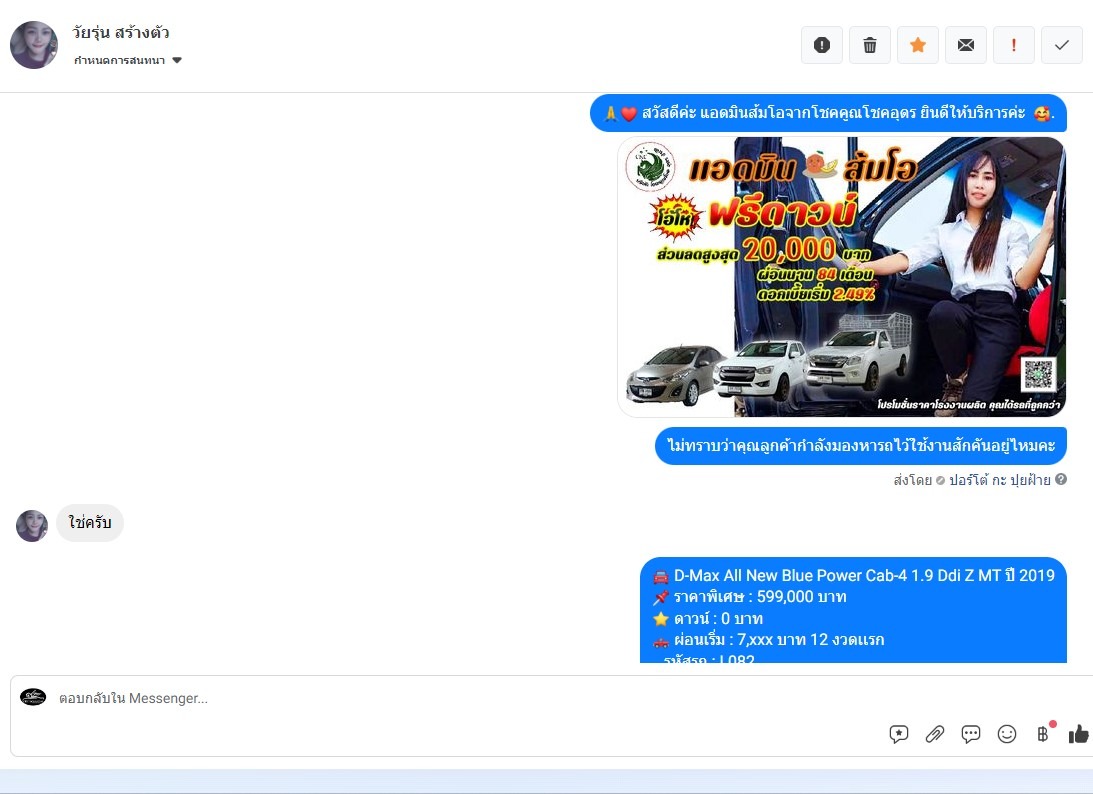Flag conversation with red exclamation icon
The height and width of the screenshot is (794, 1093).
pyautogui.click(x=1014, y=45)
